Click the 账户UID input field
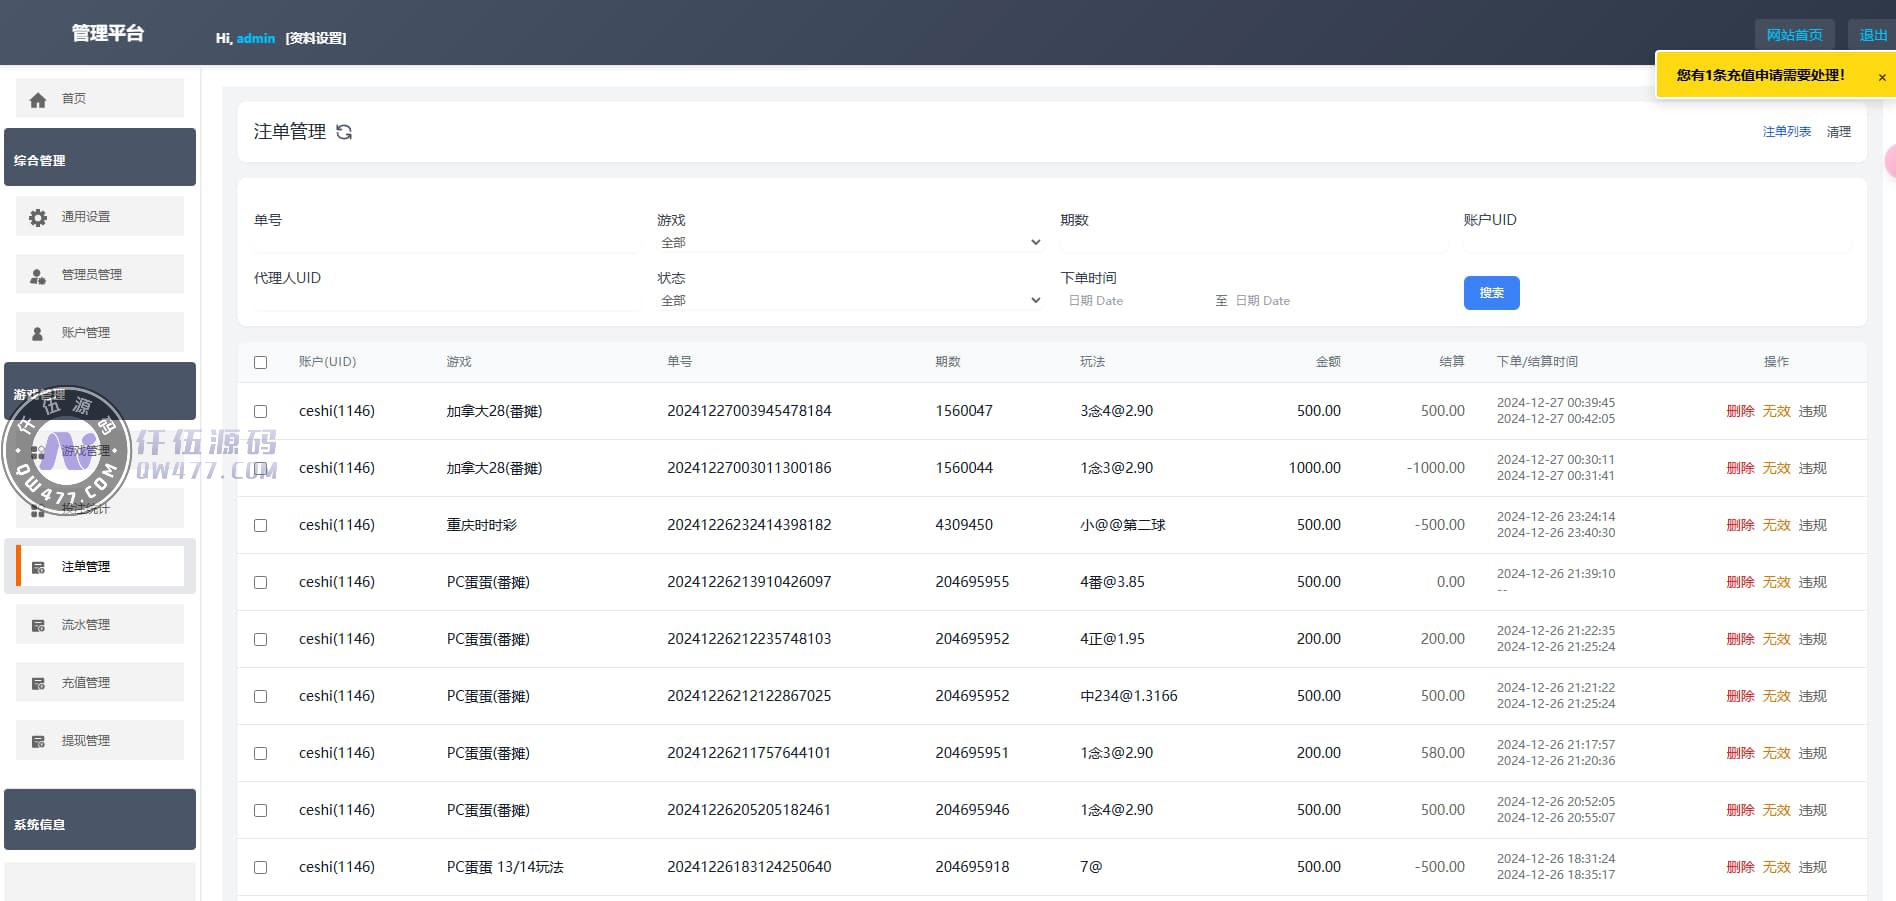1896x901 pixels. click(1657, 243)
